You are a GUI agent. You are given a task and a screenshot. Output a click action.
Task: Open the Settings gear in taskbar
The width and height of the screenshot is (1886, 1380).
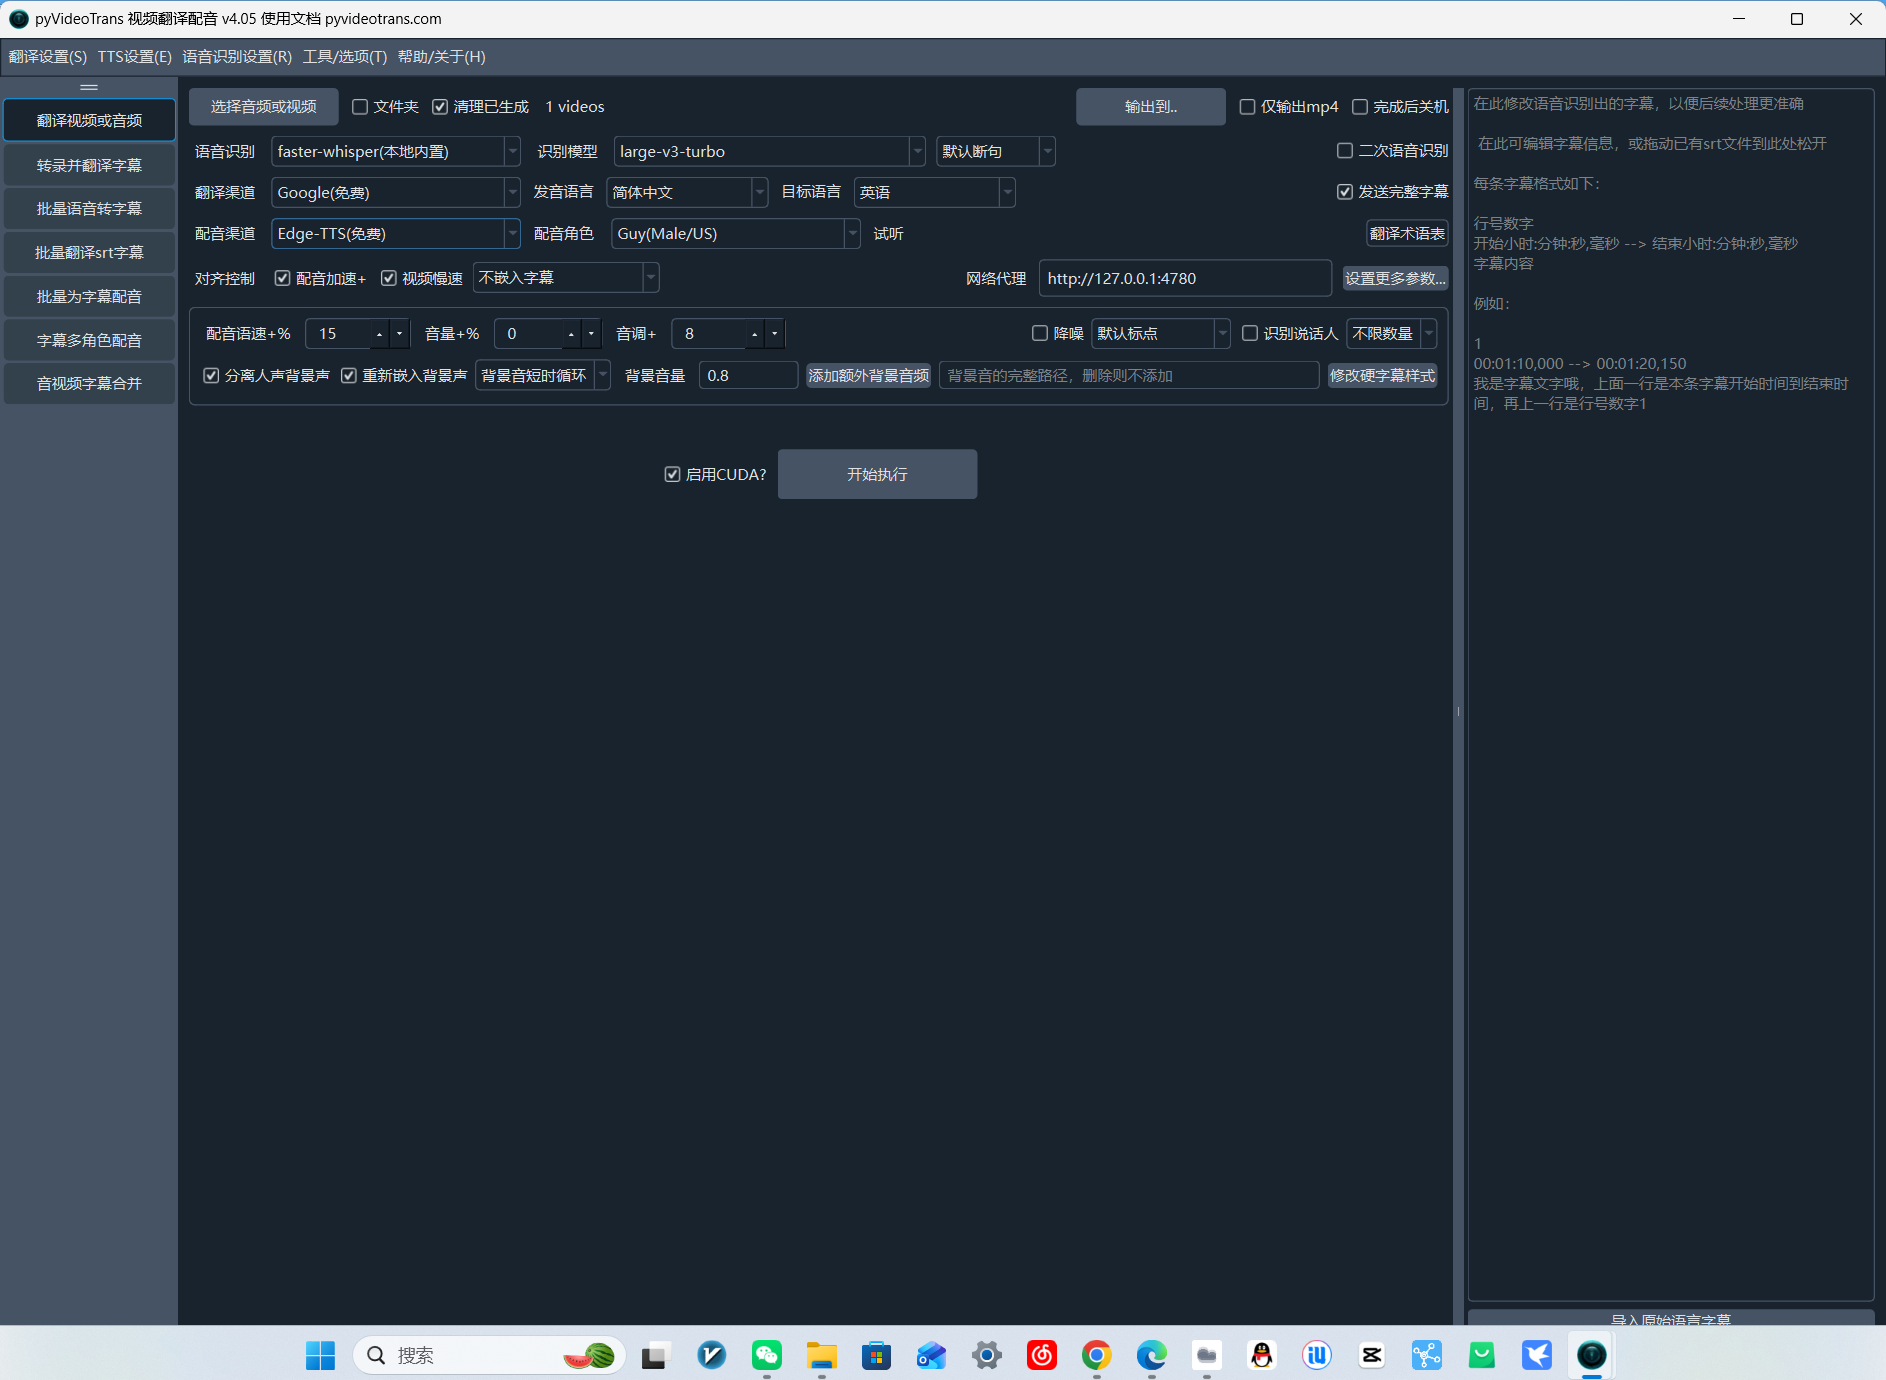tap(986, 1355)
